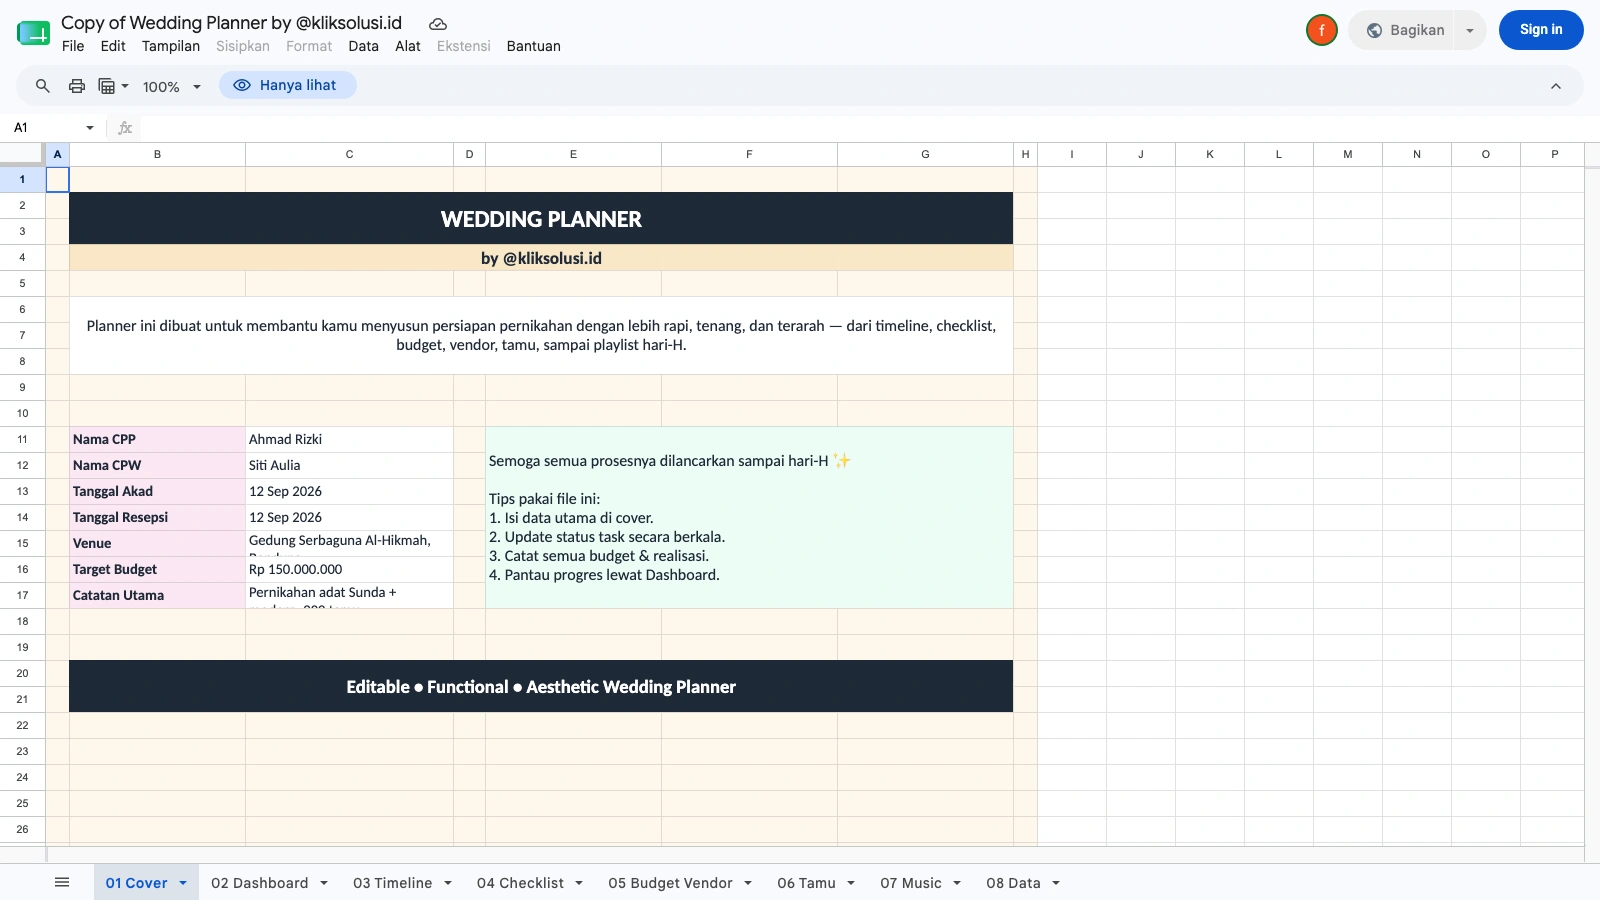The height and width of the screenshot is (900, 1600).
Task: Switch to the 06 Tamu sheet
Action: coord(807,883)
